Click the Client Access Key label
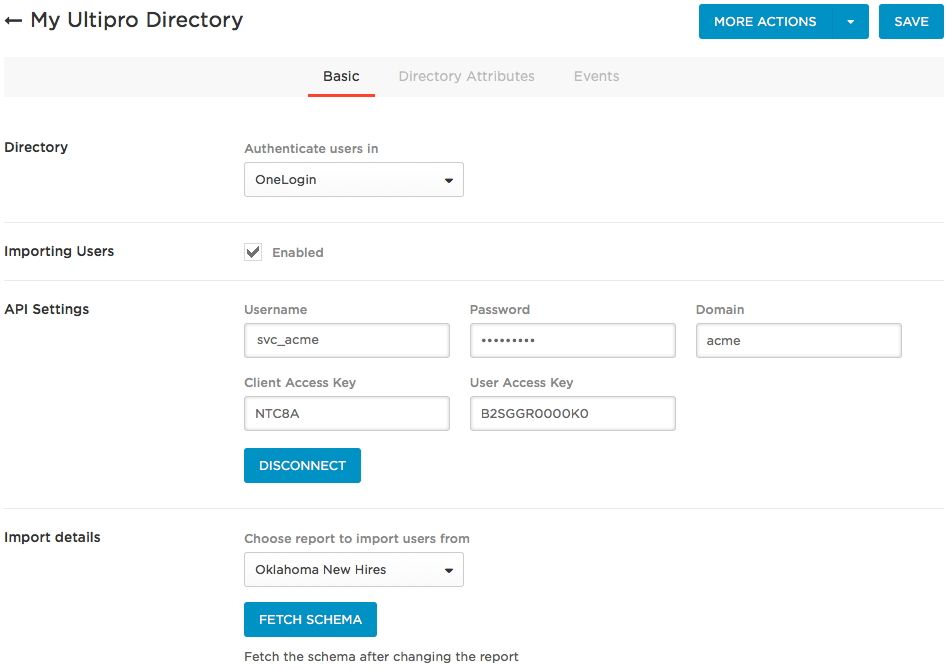948x671 pixels. click(300, 383)
